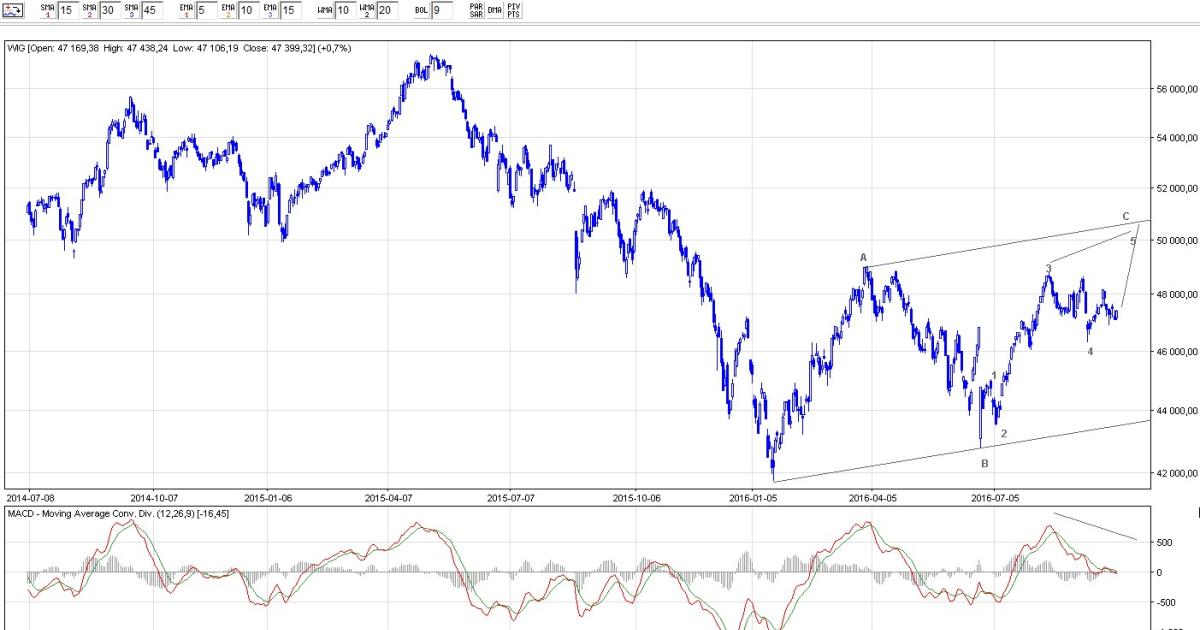
Task: Click the SMA 1 period field showing 15
Action: 66,10
